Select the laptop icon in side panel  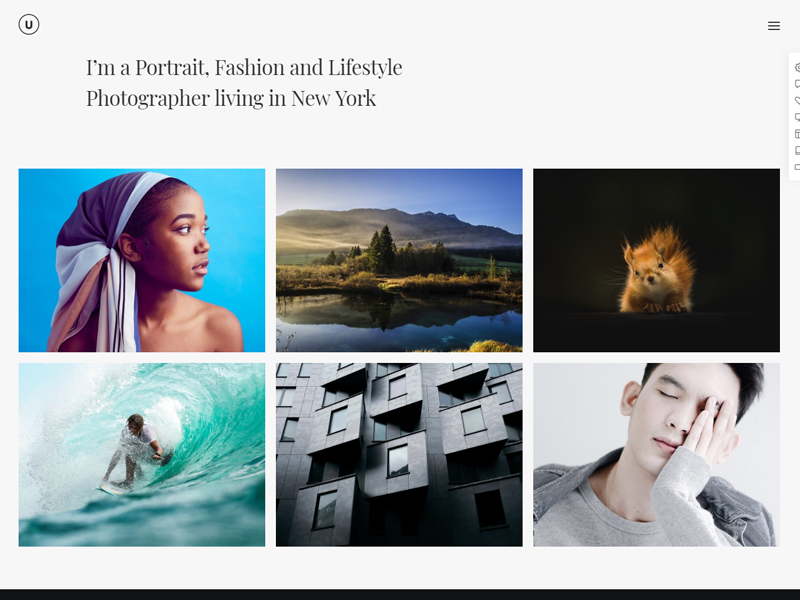pyautogui.click(x=797, y=151)
